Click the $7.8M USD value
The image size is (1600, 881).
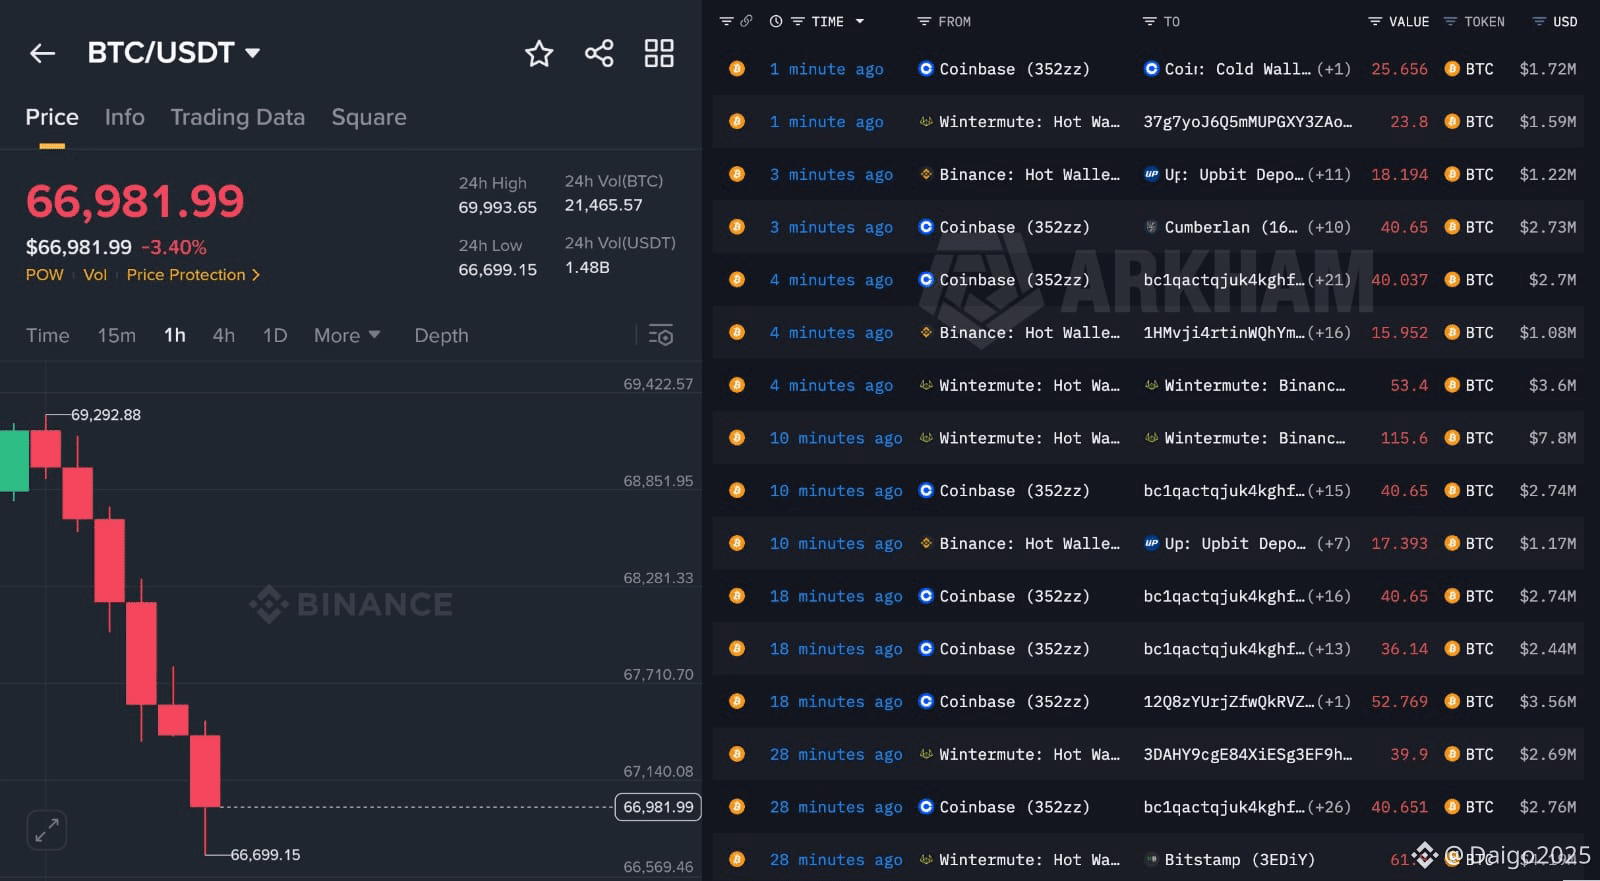[1552, 438]
